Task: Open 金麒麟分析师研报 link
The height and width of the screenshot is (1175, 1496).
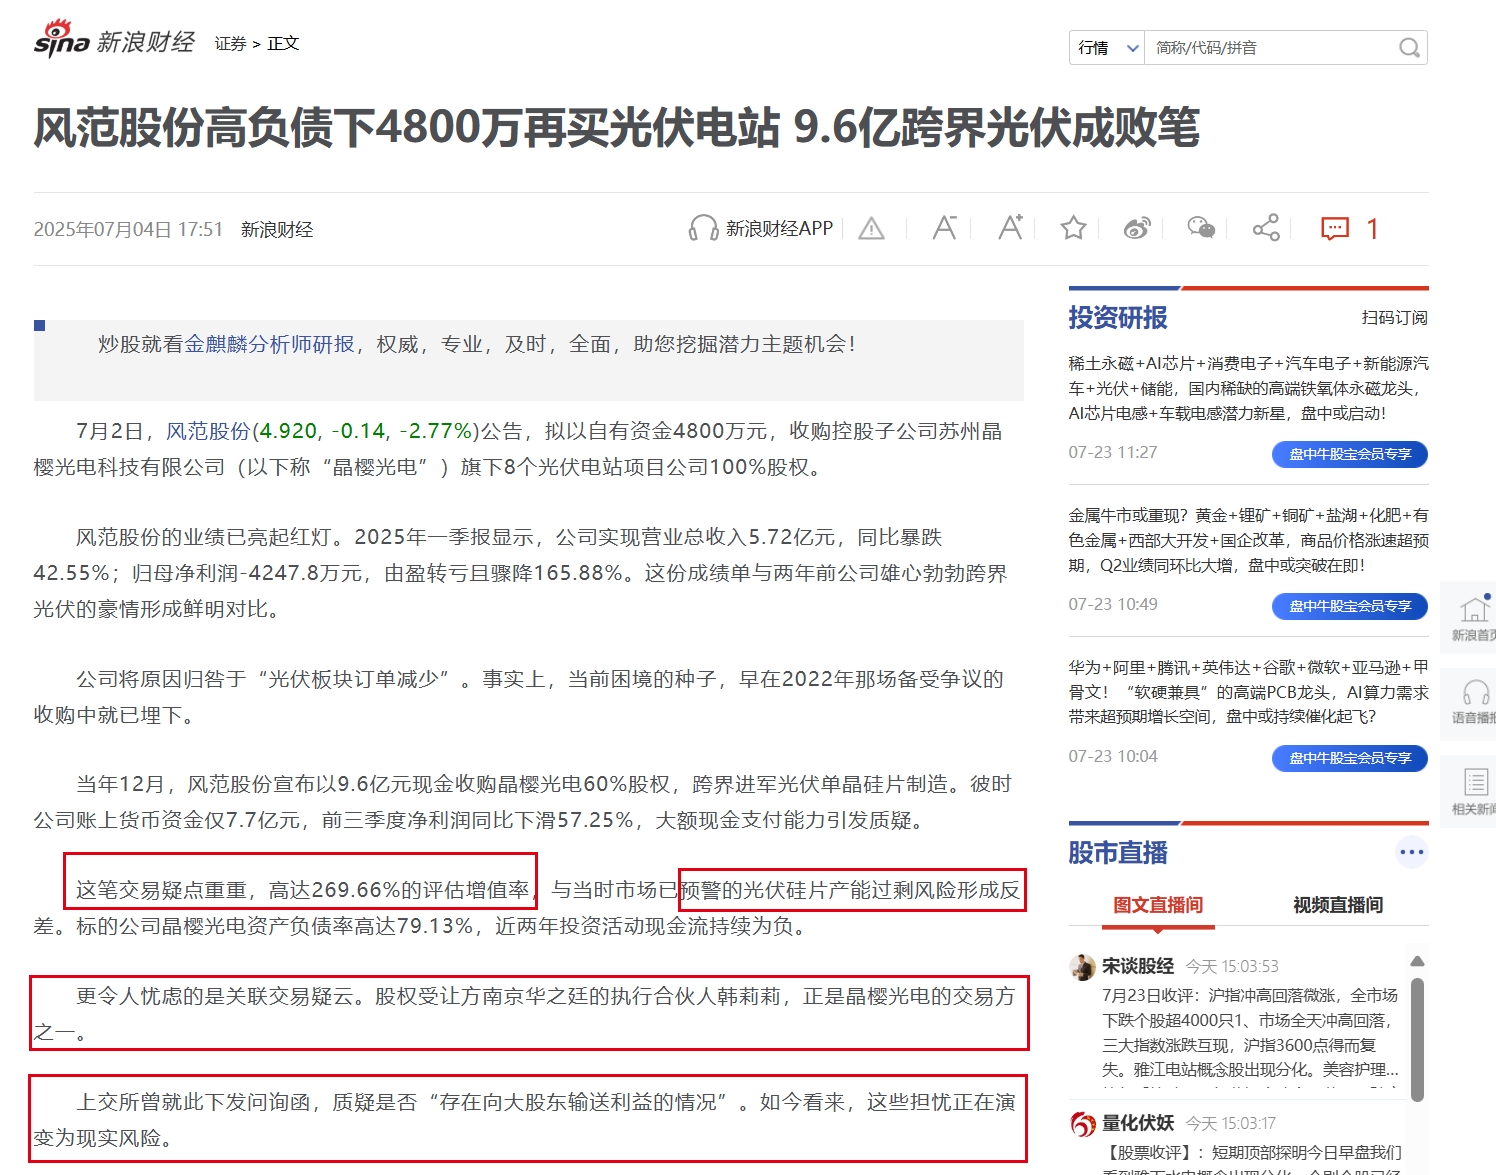Action: pos(270,344)
